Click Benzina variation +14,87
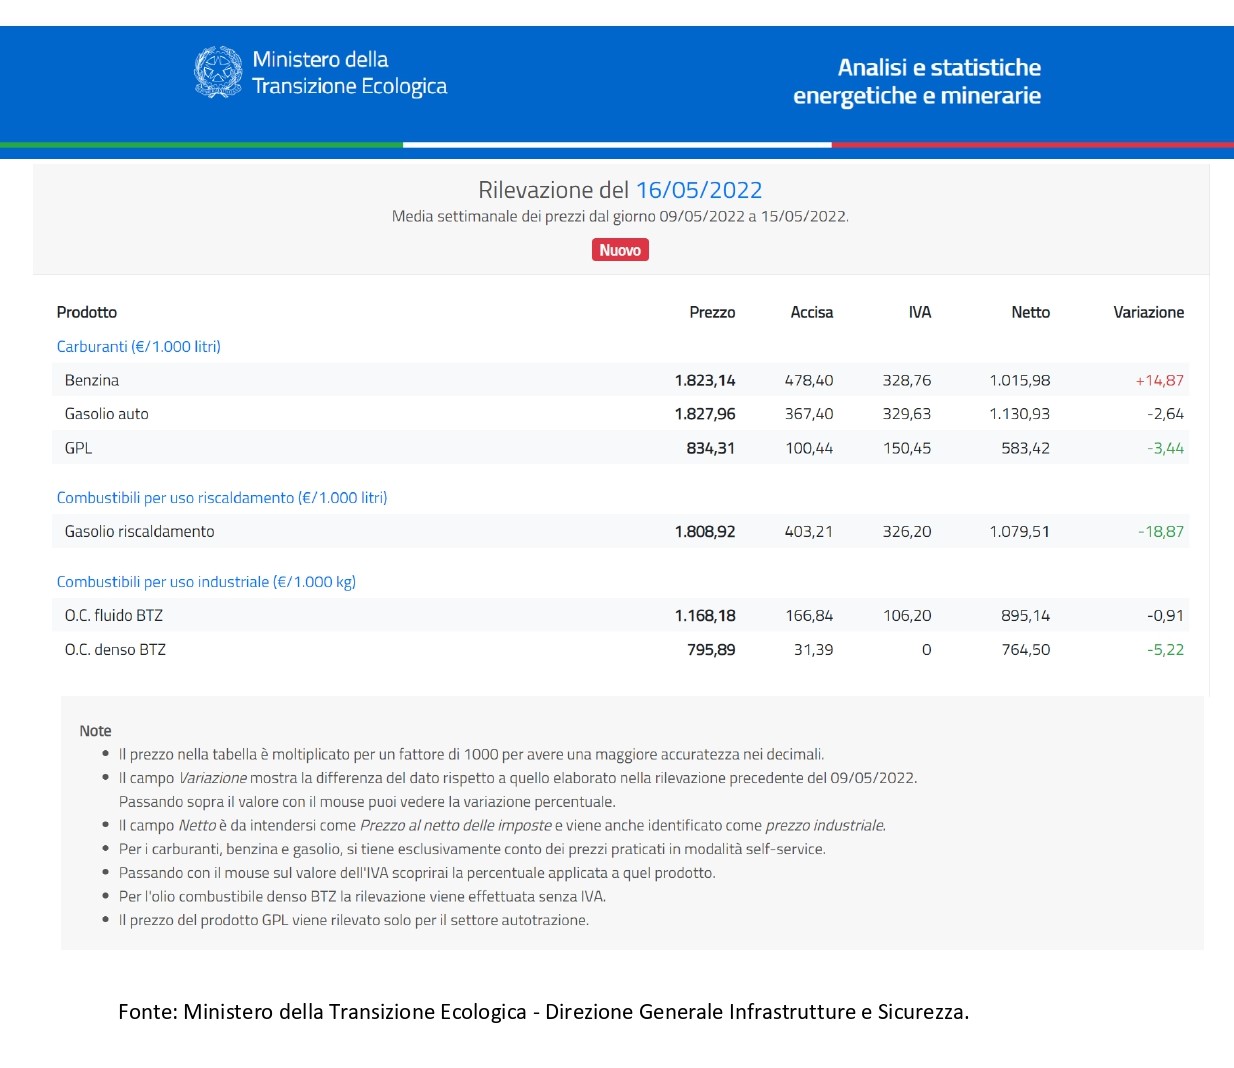The width and height of the screenshot is (1234, 1068). tap(1159, 380)
